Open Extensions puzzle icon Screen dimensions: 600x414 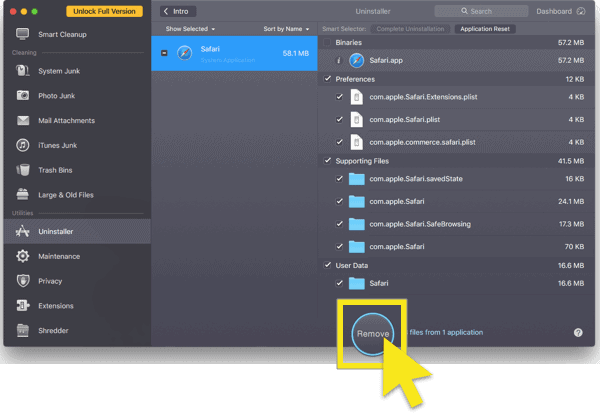point(23,305)
